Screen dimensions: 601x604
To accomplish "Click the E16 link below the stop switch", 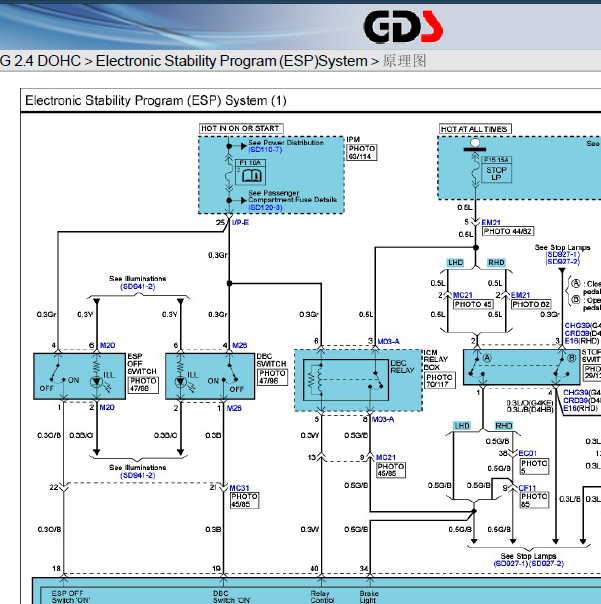I will click(x=570, y=408).
